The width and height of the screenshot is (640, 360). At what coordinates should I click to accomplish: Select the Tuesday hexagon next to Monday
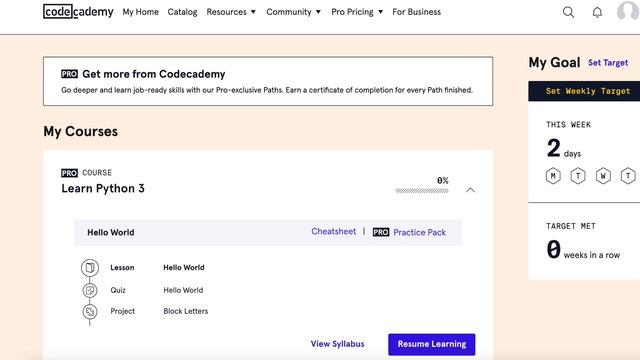tap(578, 176)
